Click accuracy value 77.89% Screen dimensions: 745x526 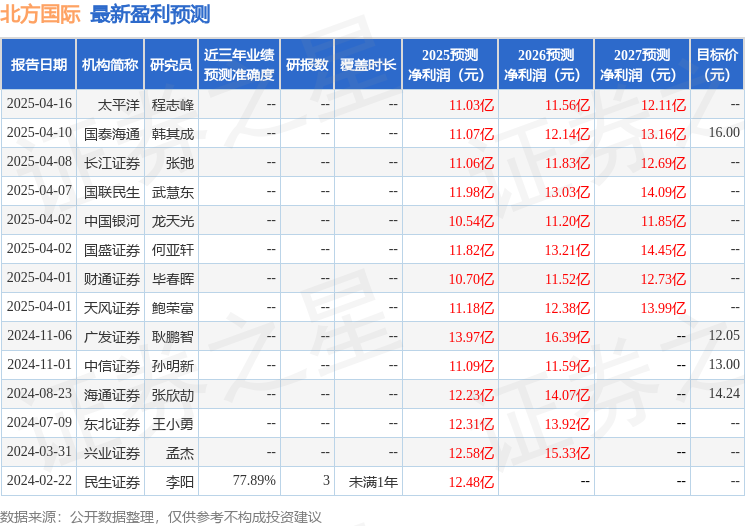click(254, 480)
